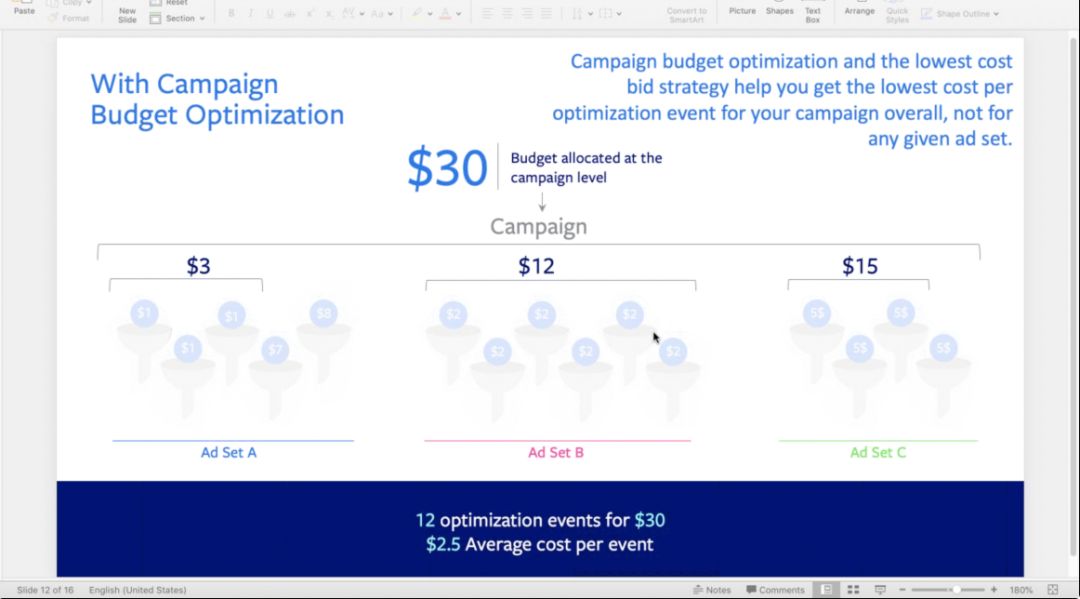Click the English (United States) language indicator
This screenshot has width=1080, height=599.
coord(138,590)
